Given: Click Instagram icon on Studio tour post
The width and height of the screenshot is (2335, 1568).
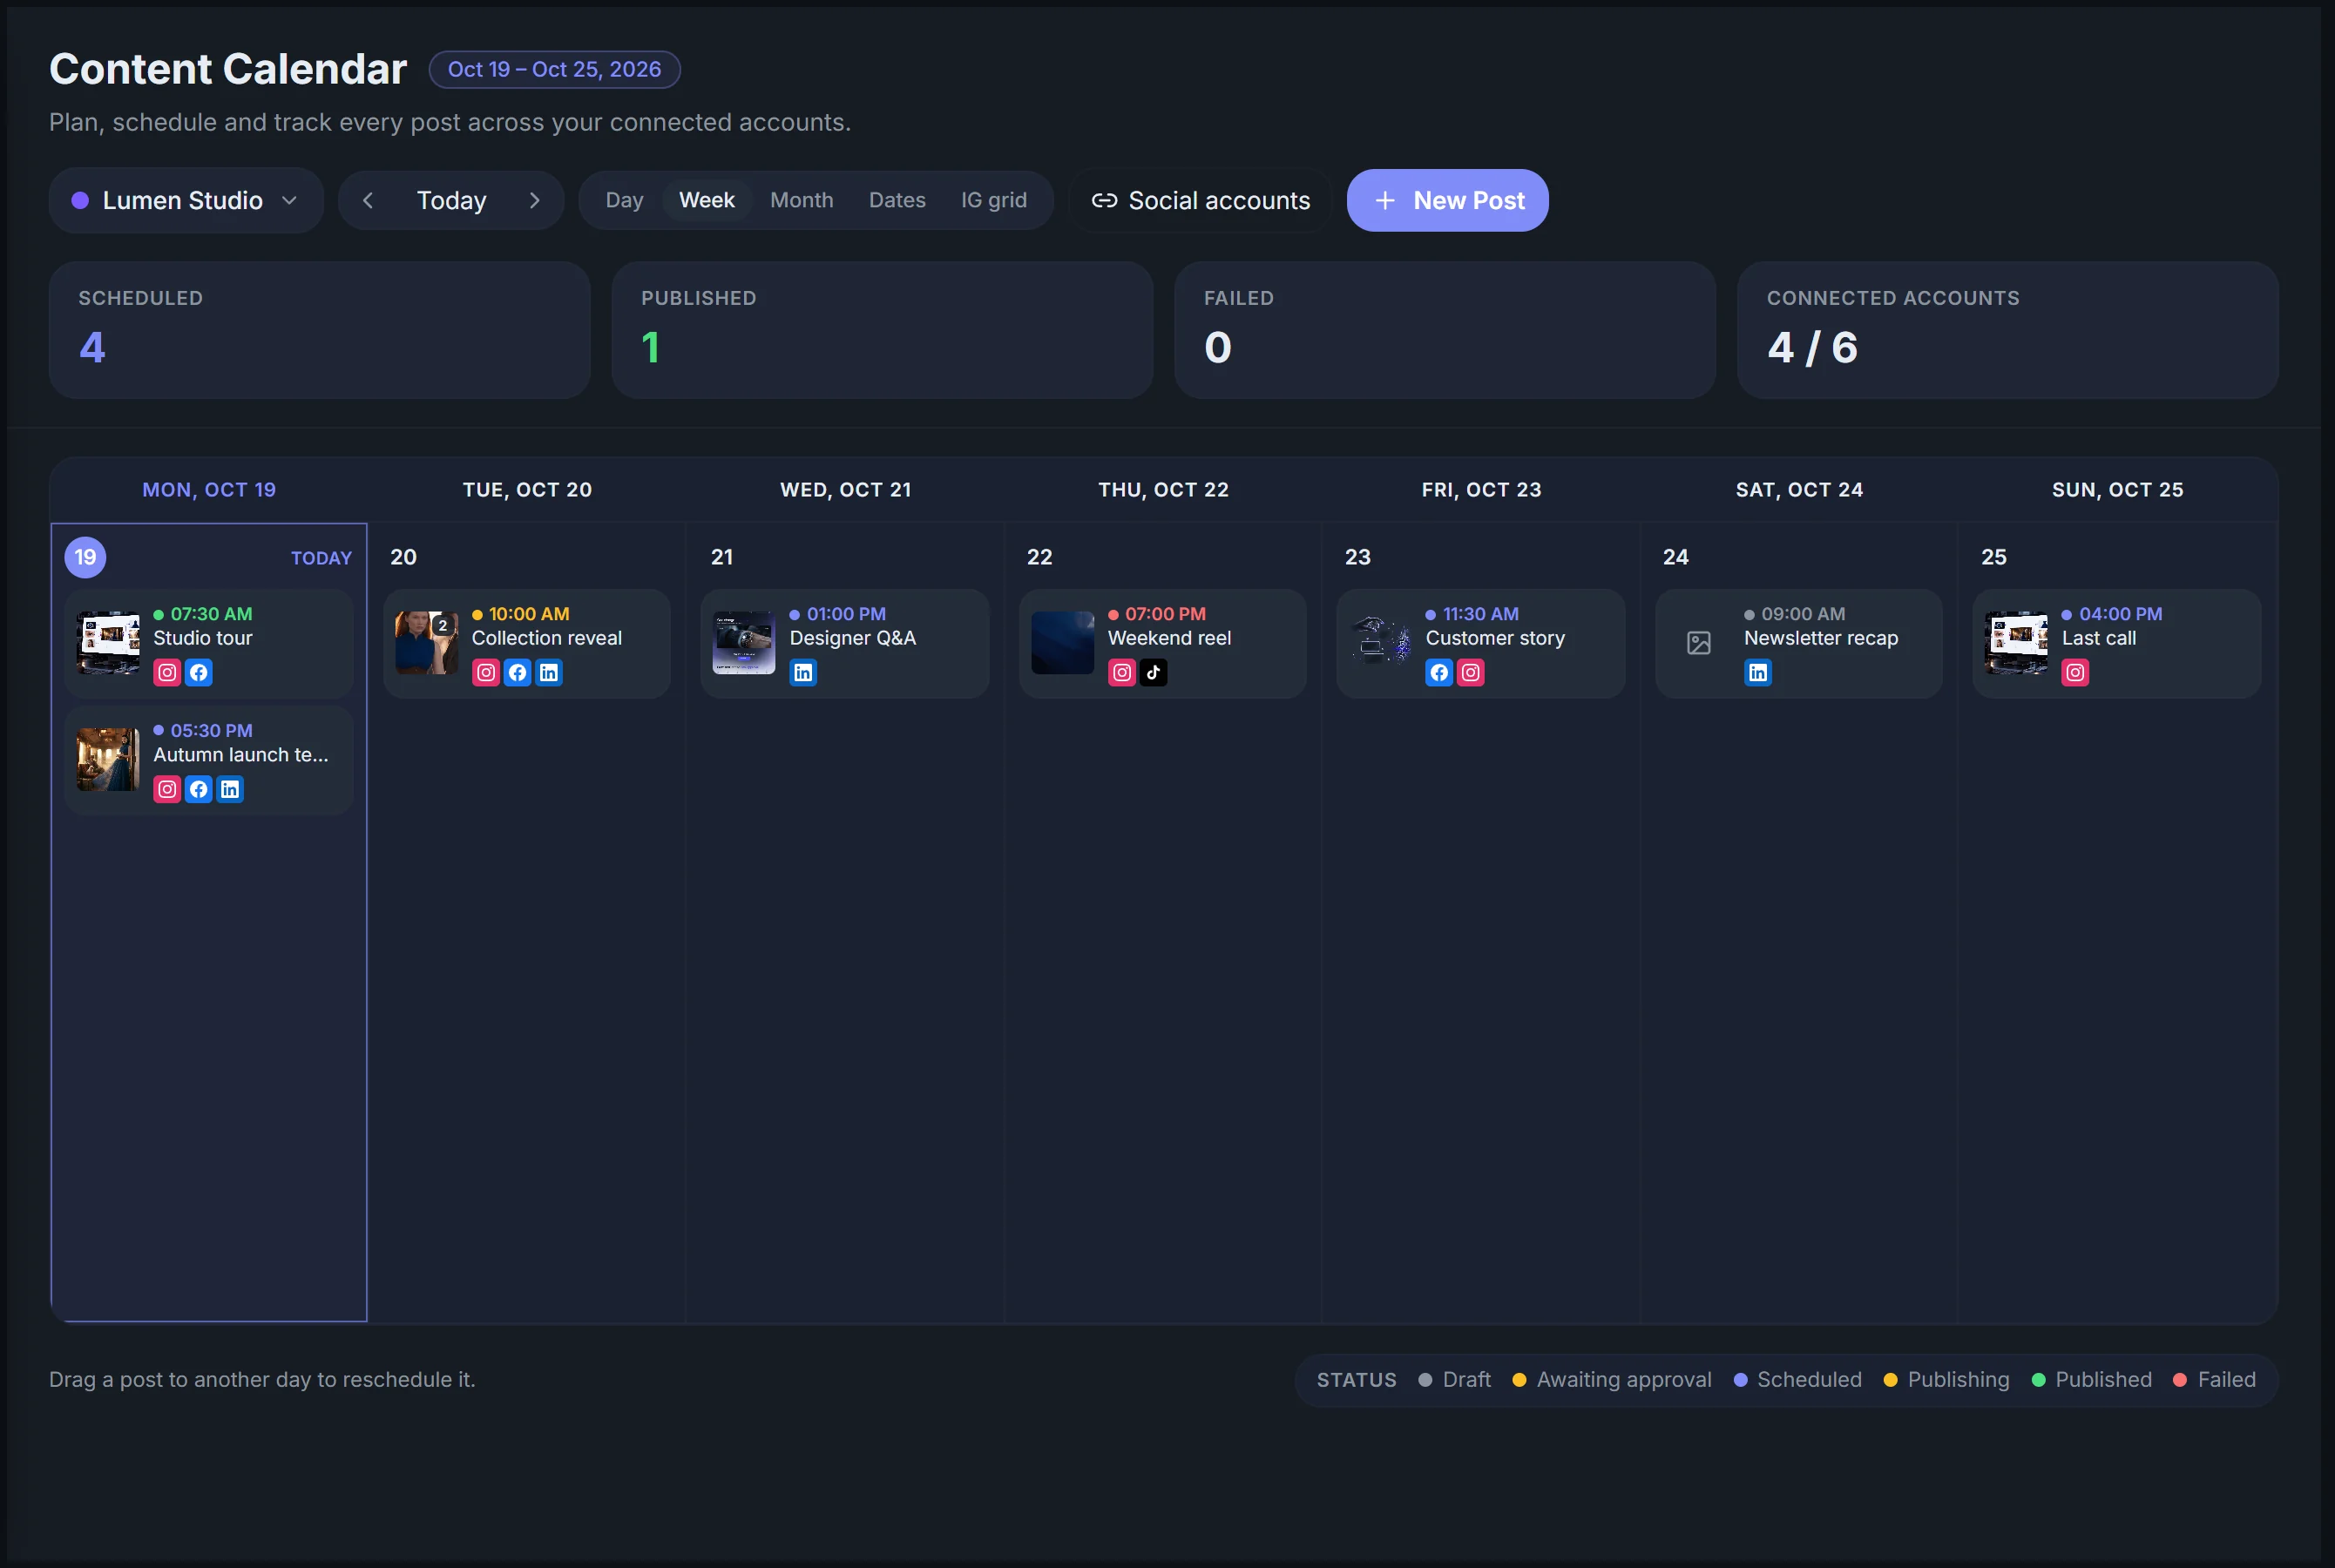Looking at the screenshot, I should [167, 673].
